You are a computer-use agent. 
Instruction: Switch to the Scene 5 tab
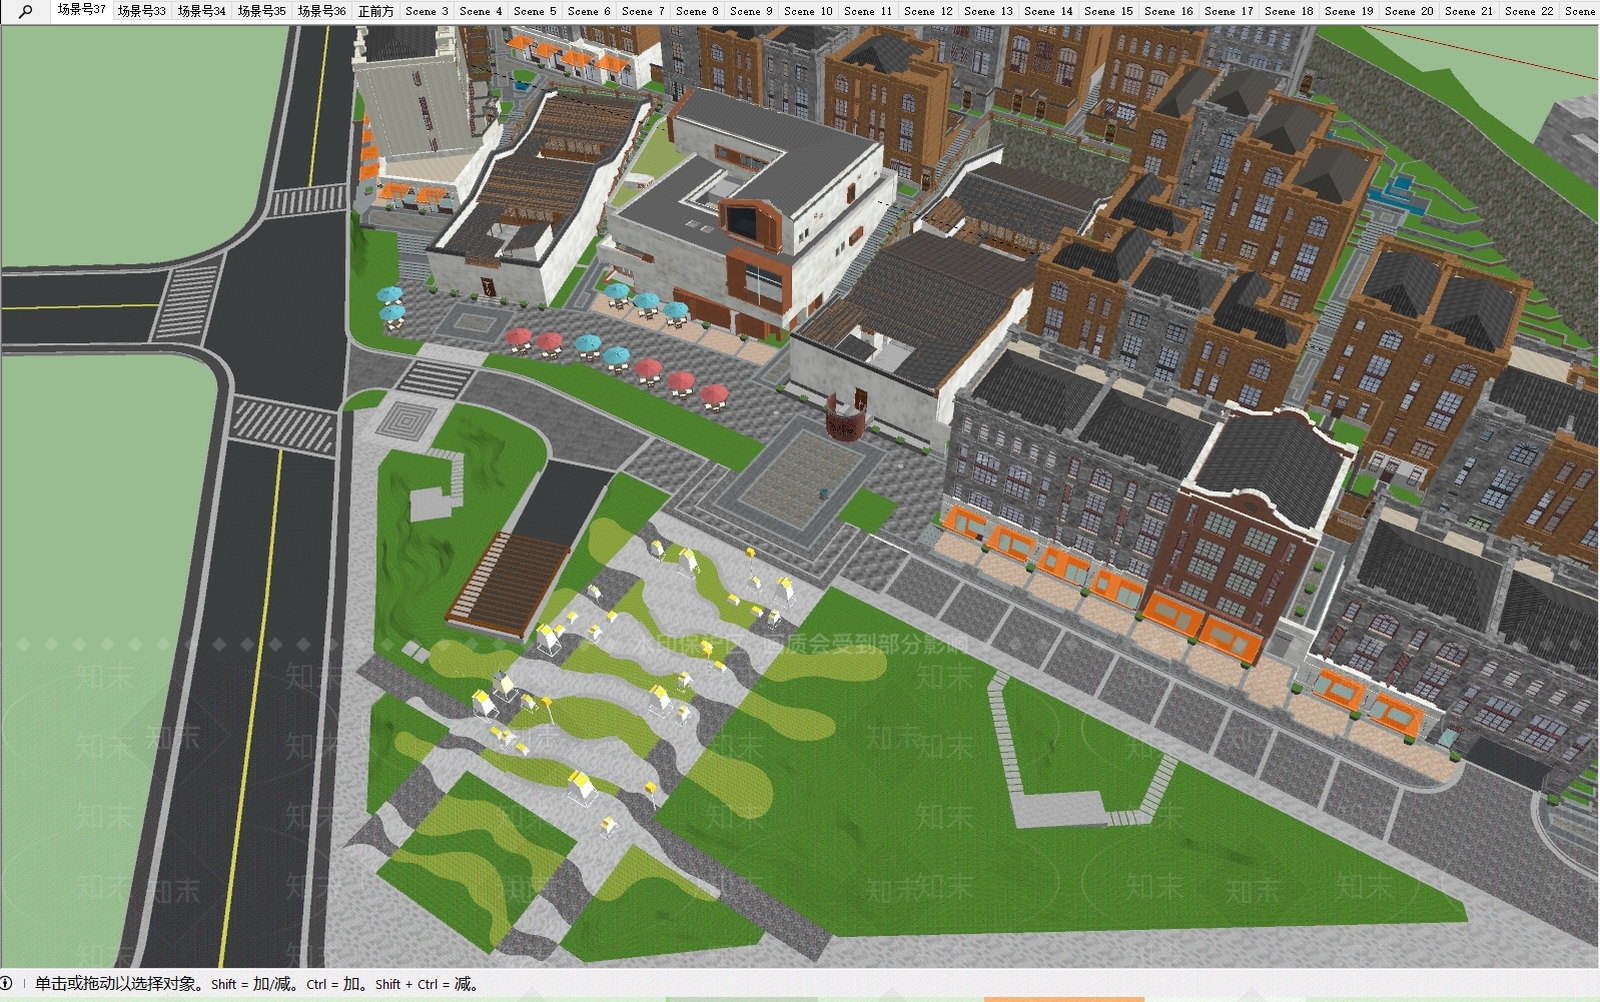point(534,11)
